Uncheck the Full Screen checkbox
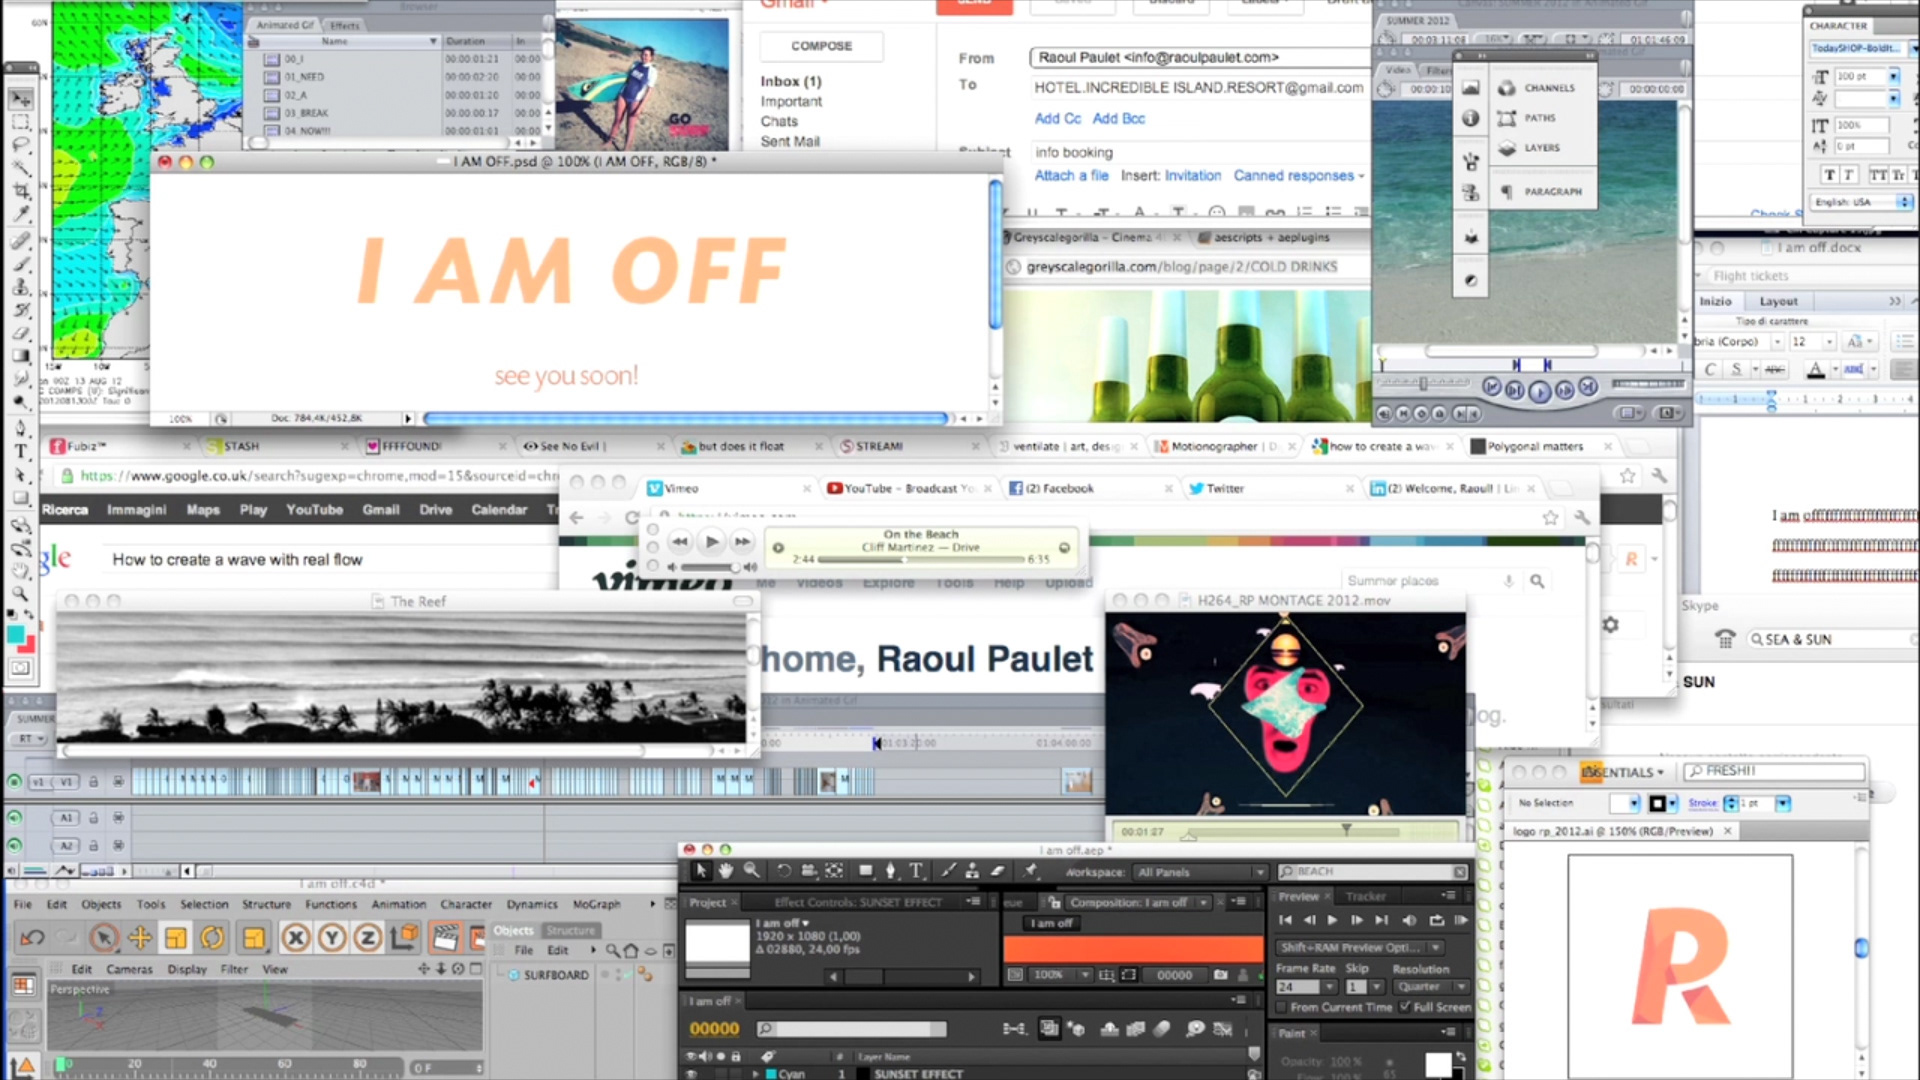1920x1080 pixels. 1405,1007
